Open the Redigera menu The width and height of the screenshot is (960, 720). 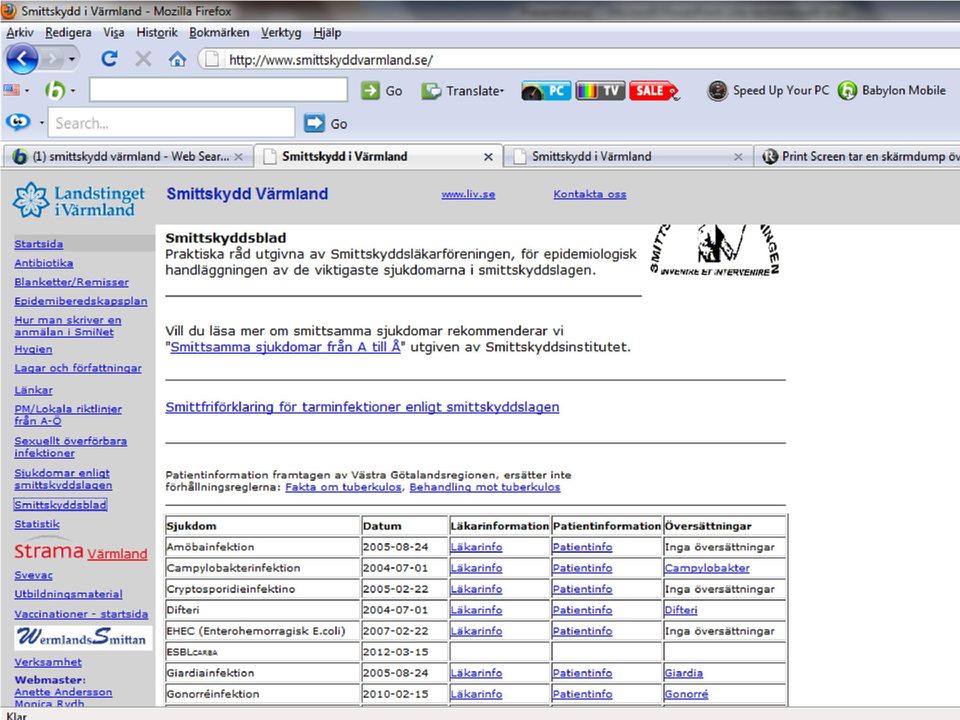[68, 32]
